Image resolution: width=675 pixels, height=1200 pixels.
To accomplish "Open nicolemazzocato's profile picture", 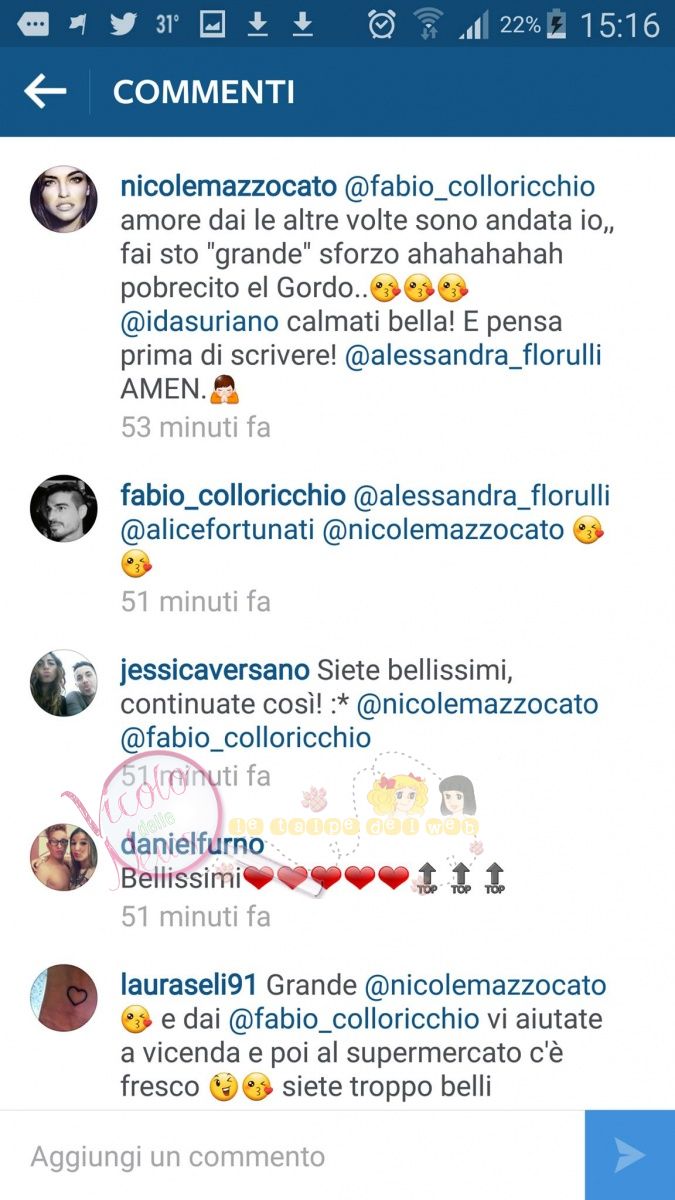I will (x=64, y=200).
